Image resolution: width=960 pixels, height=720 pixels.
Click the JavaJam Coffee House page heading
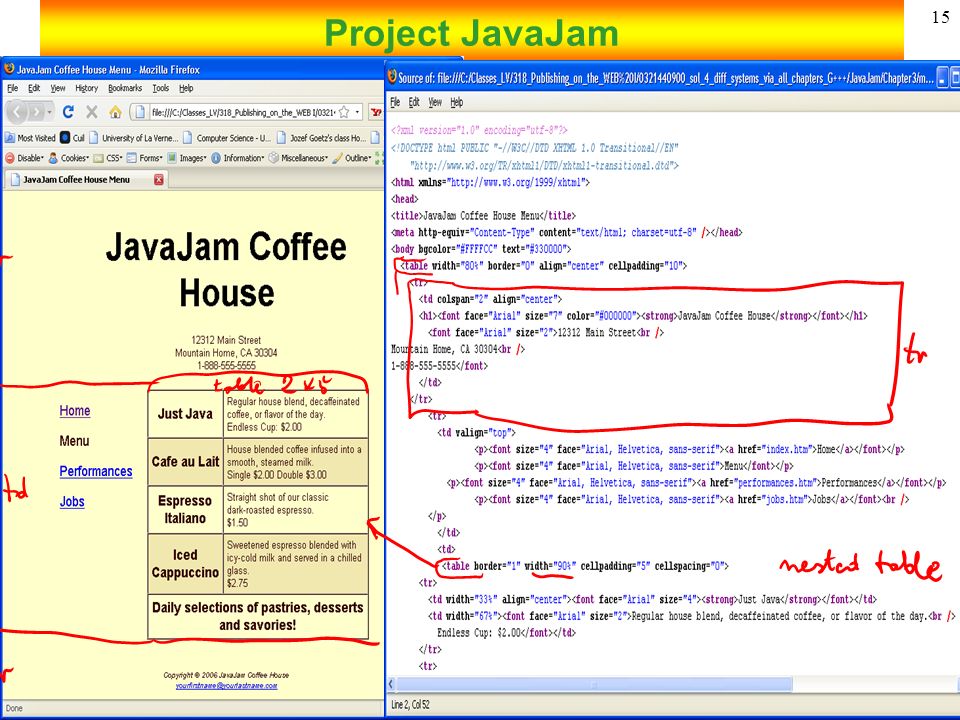coord(227,269)
